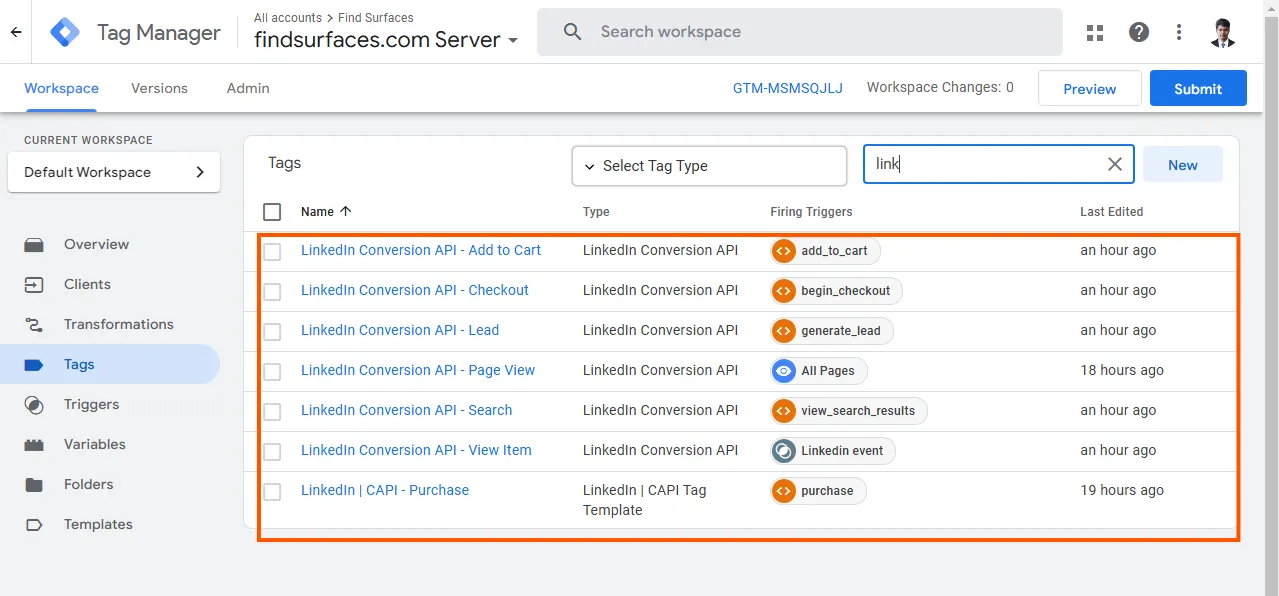Check the Page View tag checkbox
The height and width of the screenshot is (596, 1279).
click(272, 371)
